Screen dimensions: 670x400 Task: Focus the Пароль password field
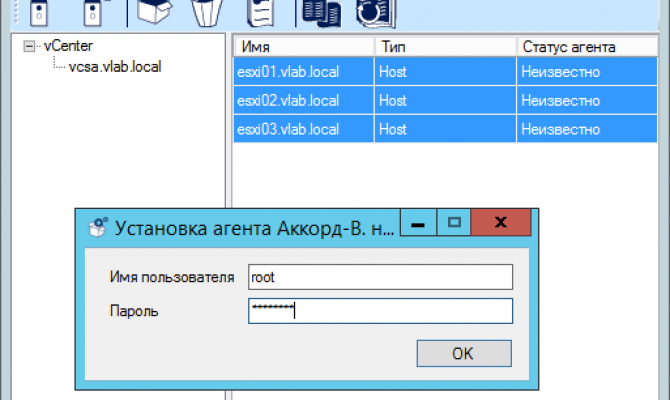pos(380,311)
